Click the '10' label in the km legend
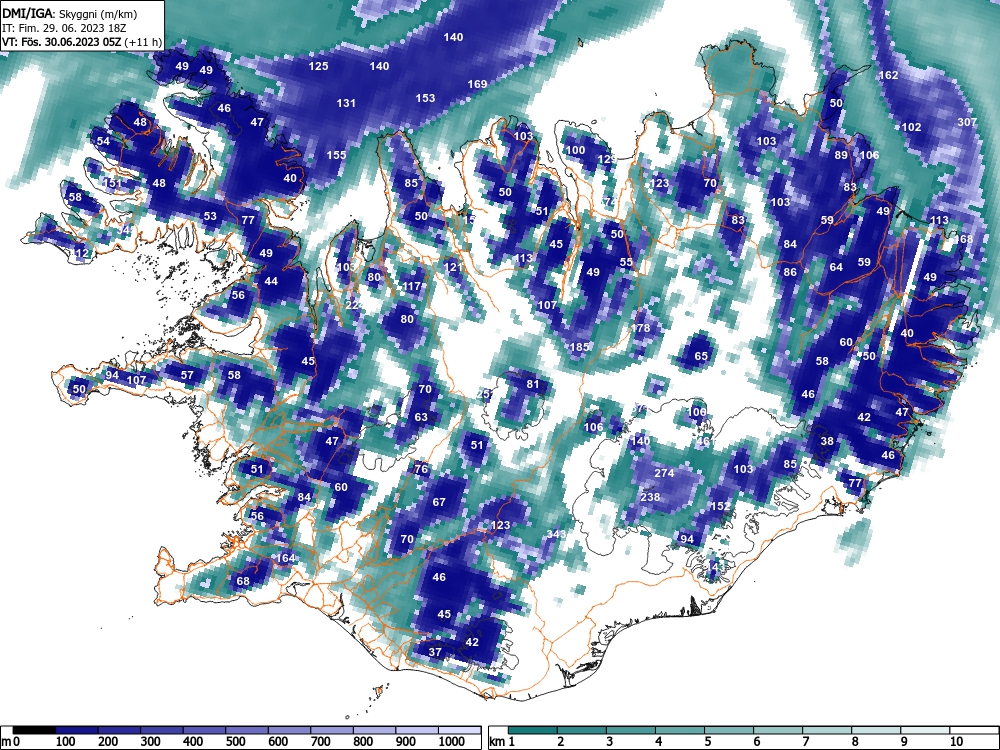The image size is (1000, 750). tap(955, 742)
